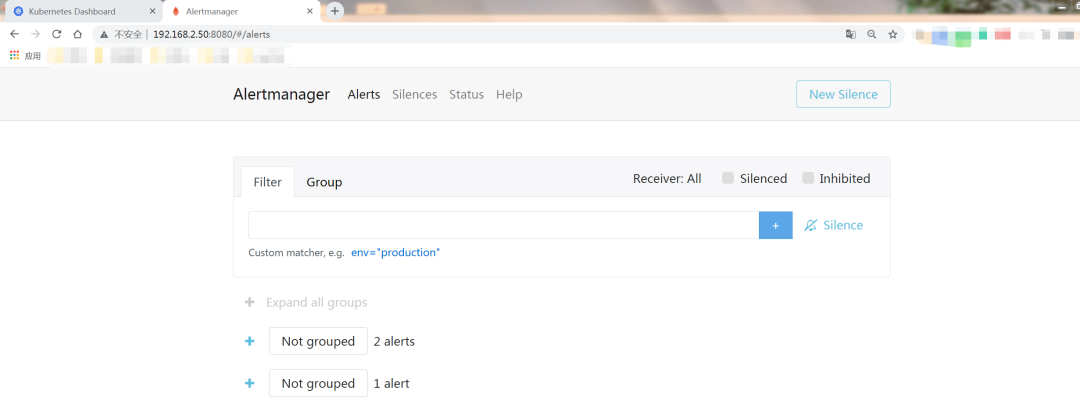The height and width of the screenshot is (402, 1080).
Task: Click the 2 alerts count text
Action: 394,341
